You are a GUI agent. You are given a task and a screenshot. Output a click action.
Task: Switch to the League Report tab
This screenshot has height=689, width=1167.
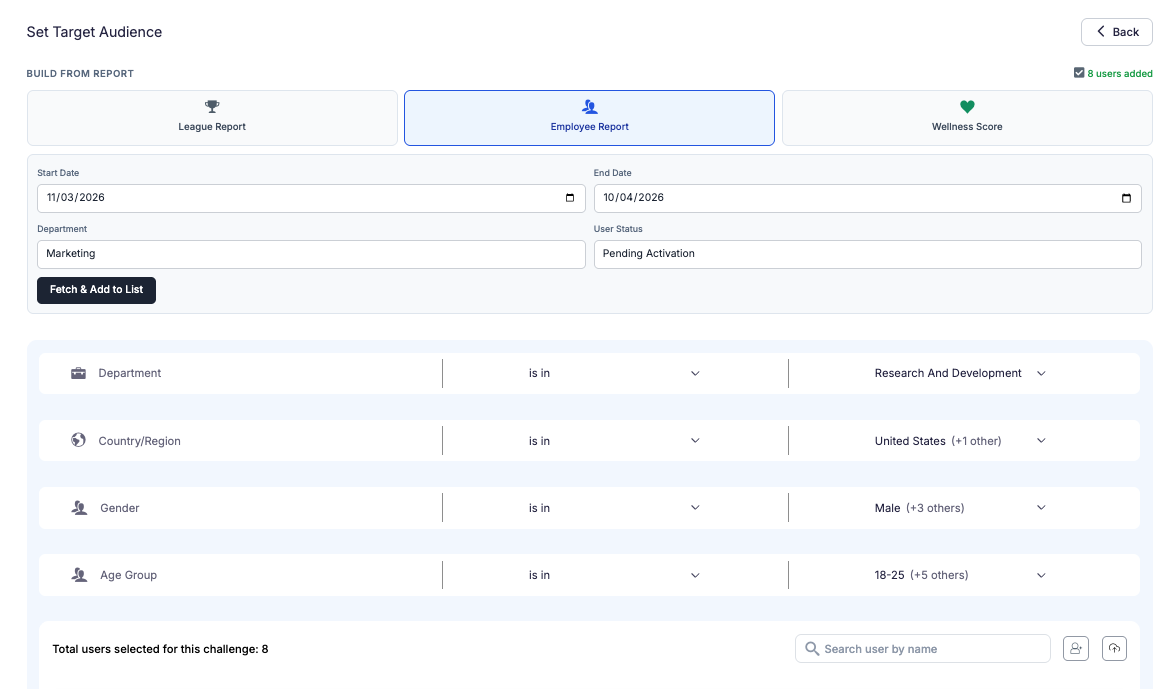tap(211, 117)
